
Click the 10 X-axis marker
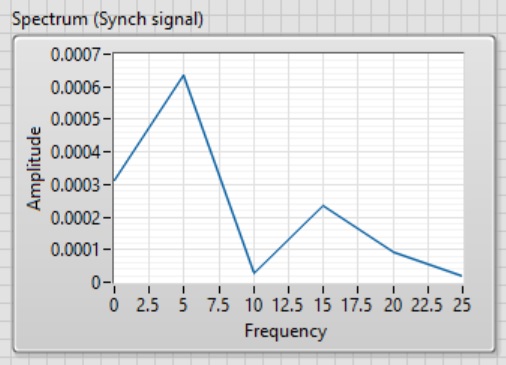[x=254, y=305]
